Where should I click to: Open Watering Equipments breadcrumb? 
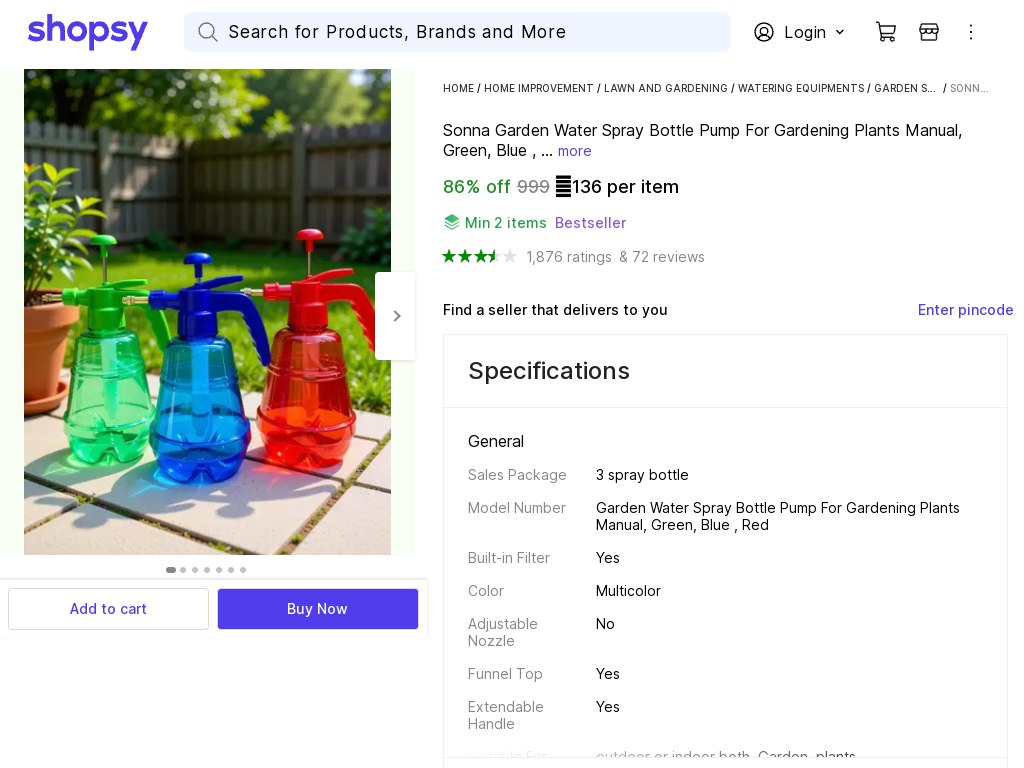801,89
